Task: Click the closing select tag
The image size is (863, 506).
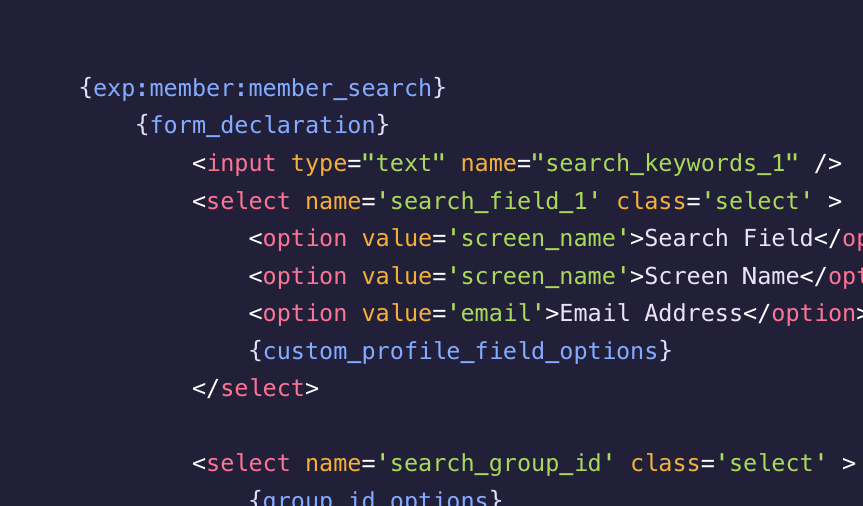Action: (x=255, y=388)
